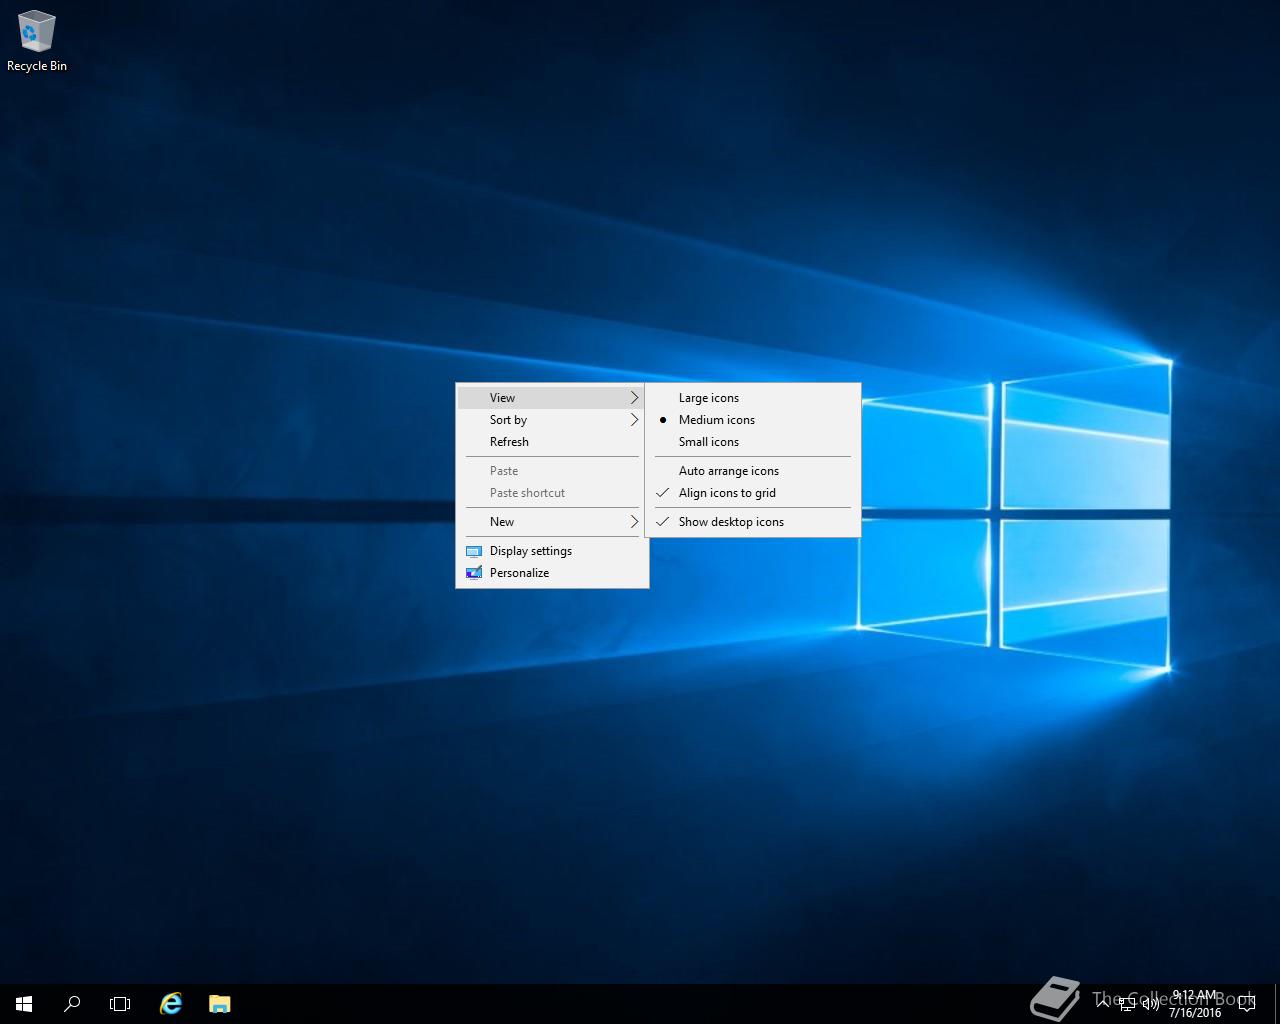Image resolution: width=1280 pixels, height=1024 pixels.
Task: Click the grayed-out Paste entry
Action: click(552, 471)
